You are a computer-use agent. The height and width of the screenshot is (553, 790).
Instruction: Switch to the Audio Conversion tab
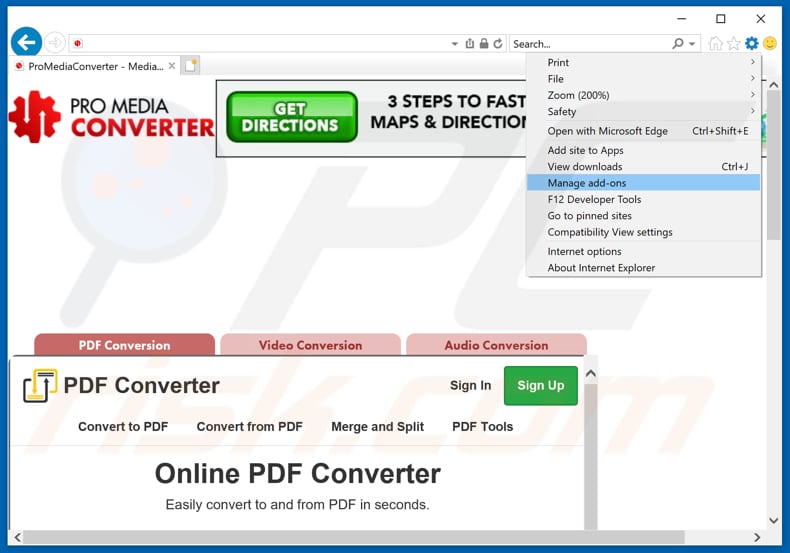(496, 345)
